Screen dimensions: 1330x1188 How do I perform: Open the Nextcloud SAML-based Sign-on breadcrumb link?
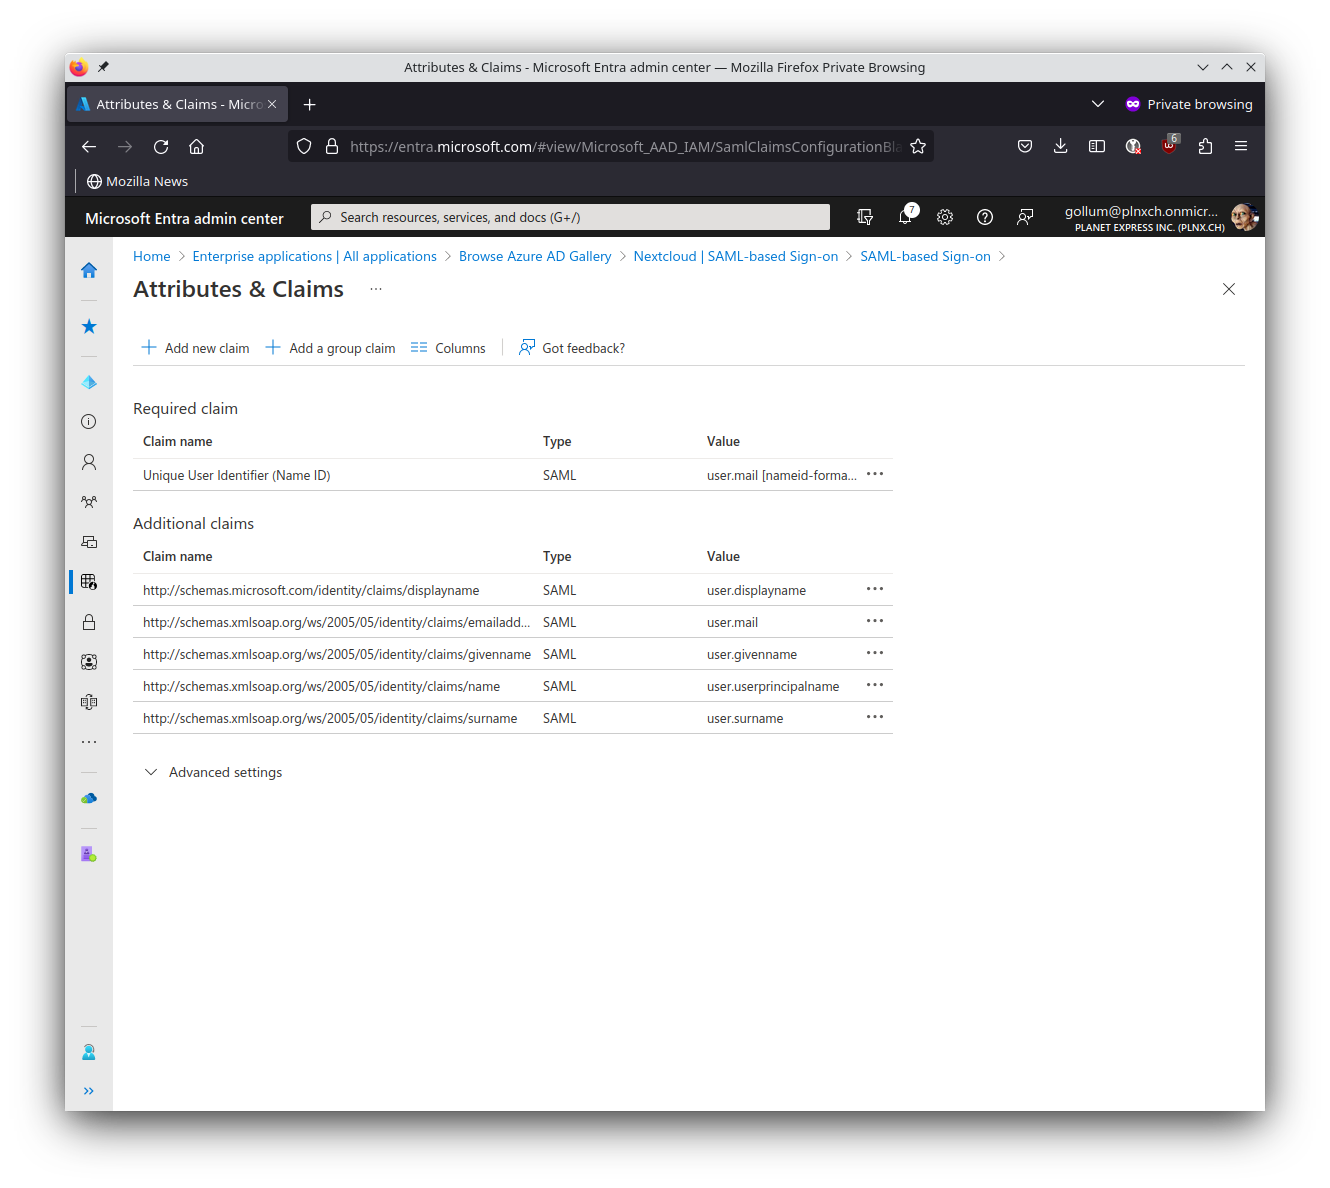736,256
